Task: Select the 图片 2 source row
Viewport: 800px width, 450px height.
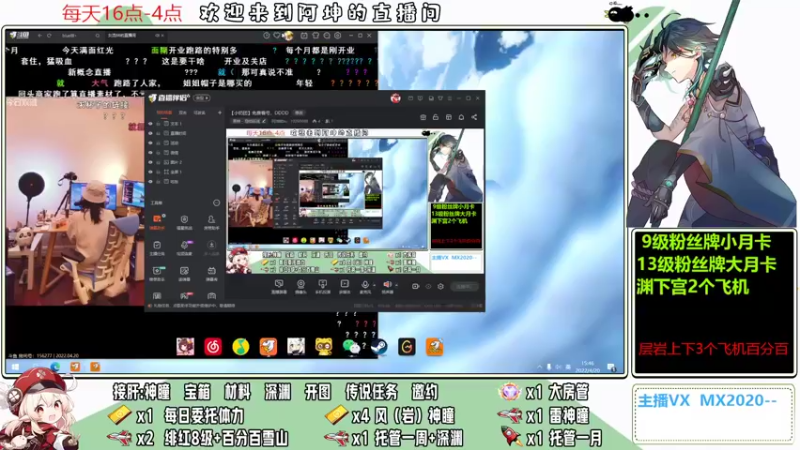Action: [x=184, y=162]
